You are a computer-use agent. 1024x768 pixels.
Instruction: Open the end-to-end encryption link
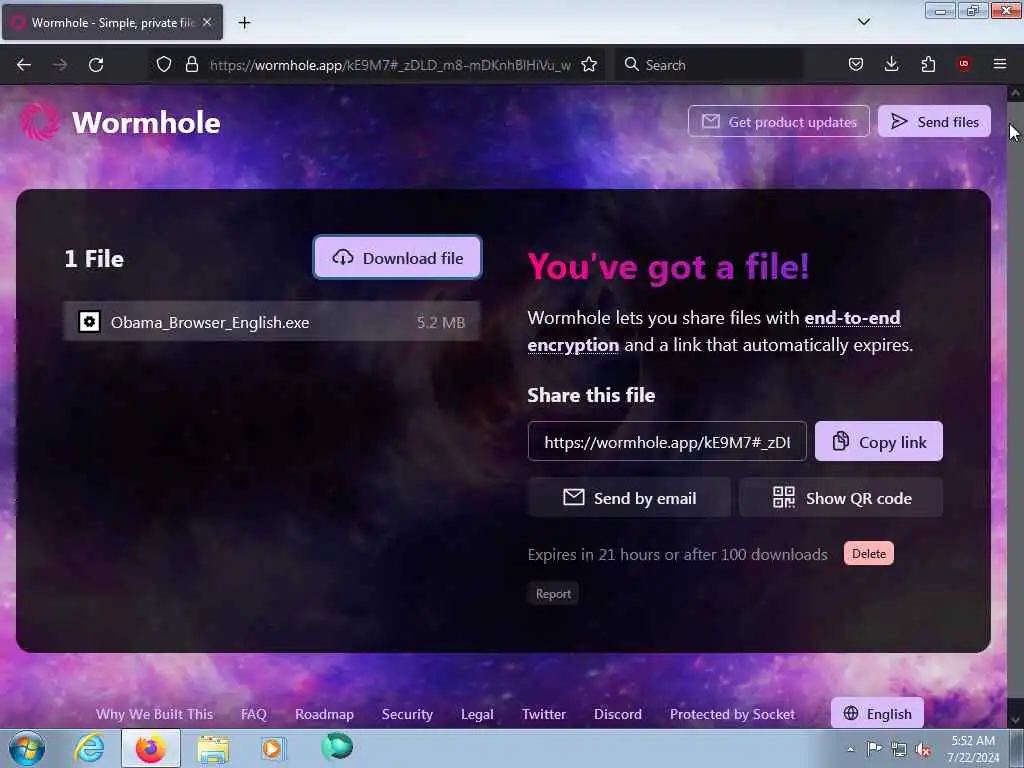tap(714, 332)
